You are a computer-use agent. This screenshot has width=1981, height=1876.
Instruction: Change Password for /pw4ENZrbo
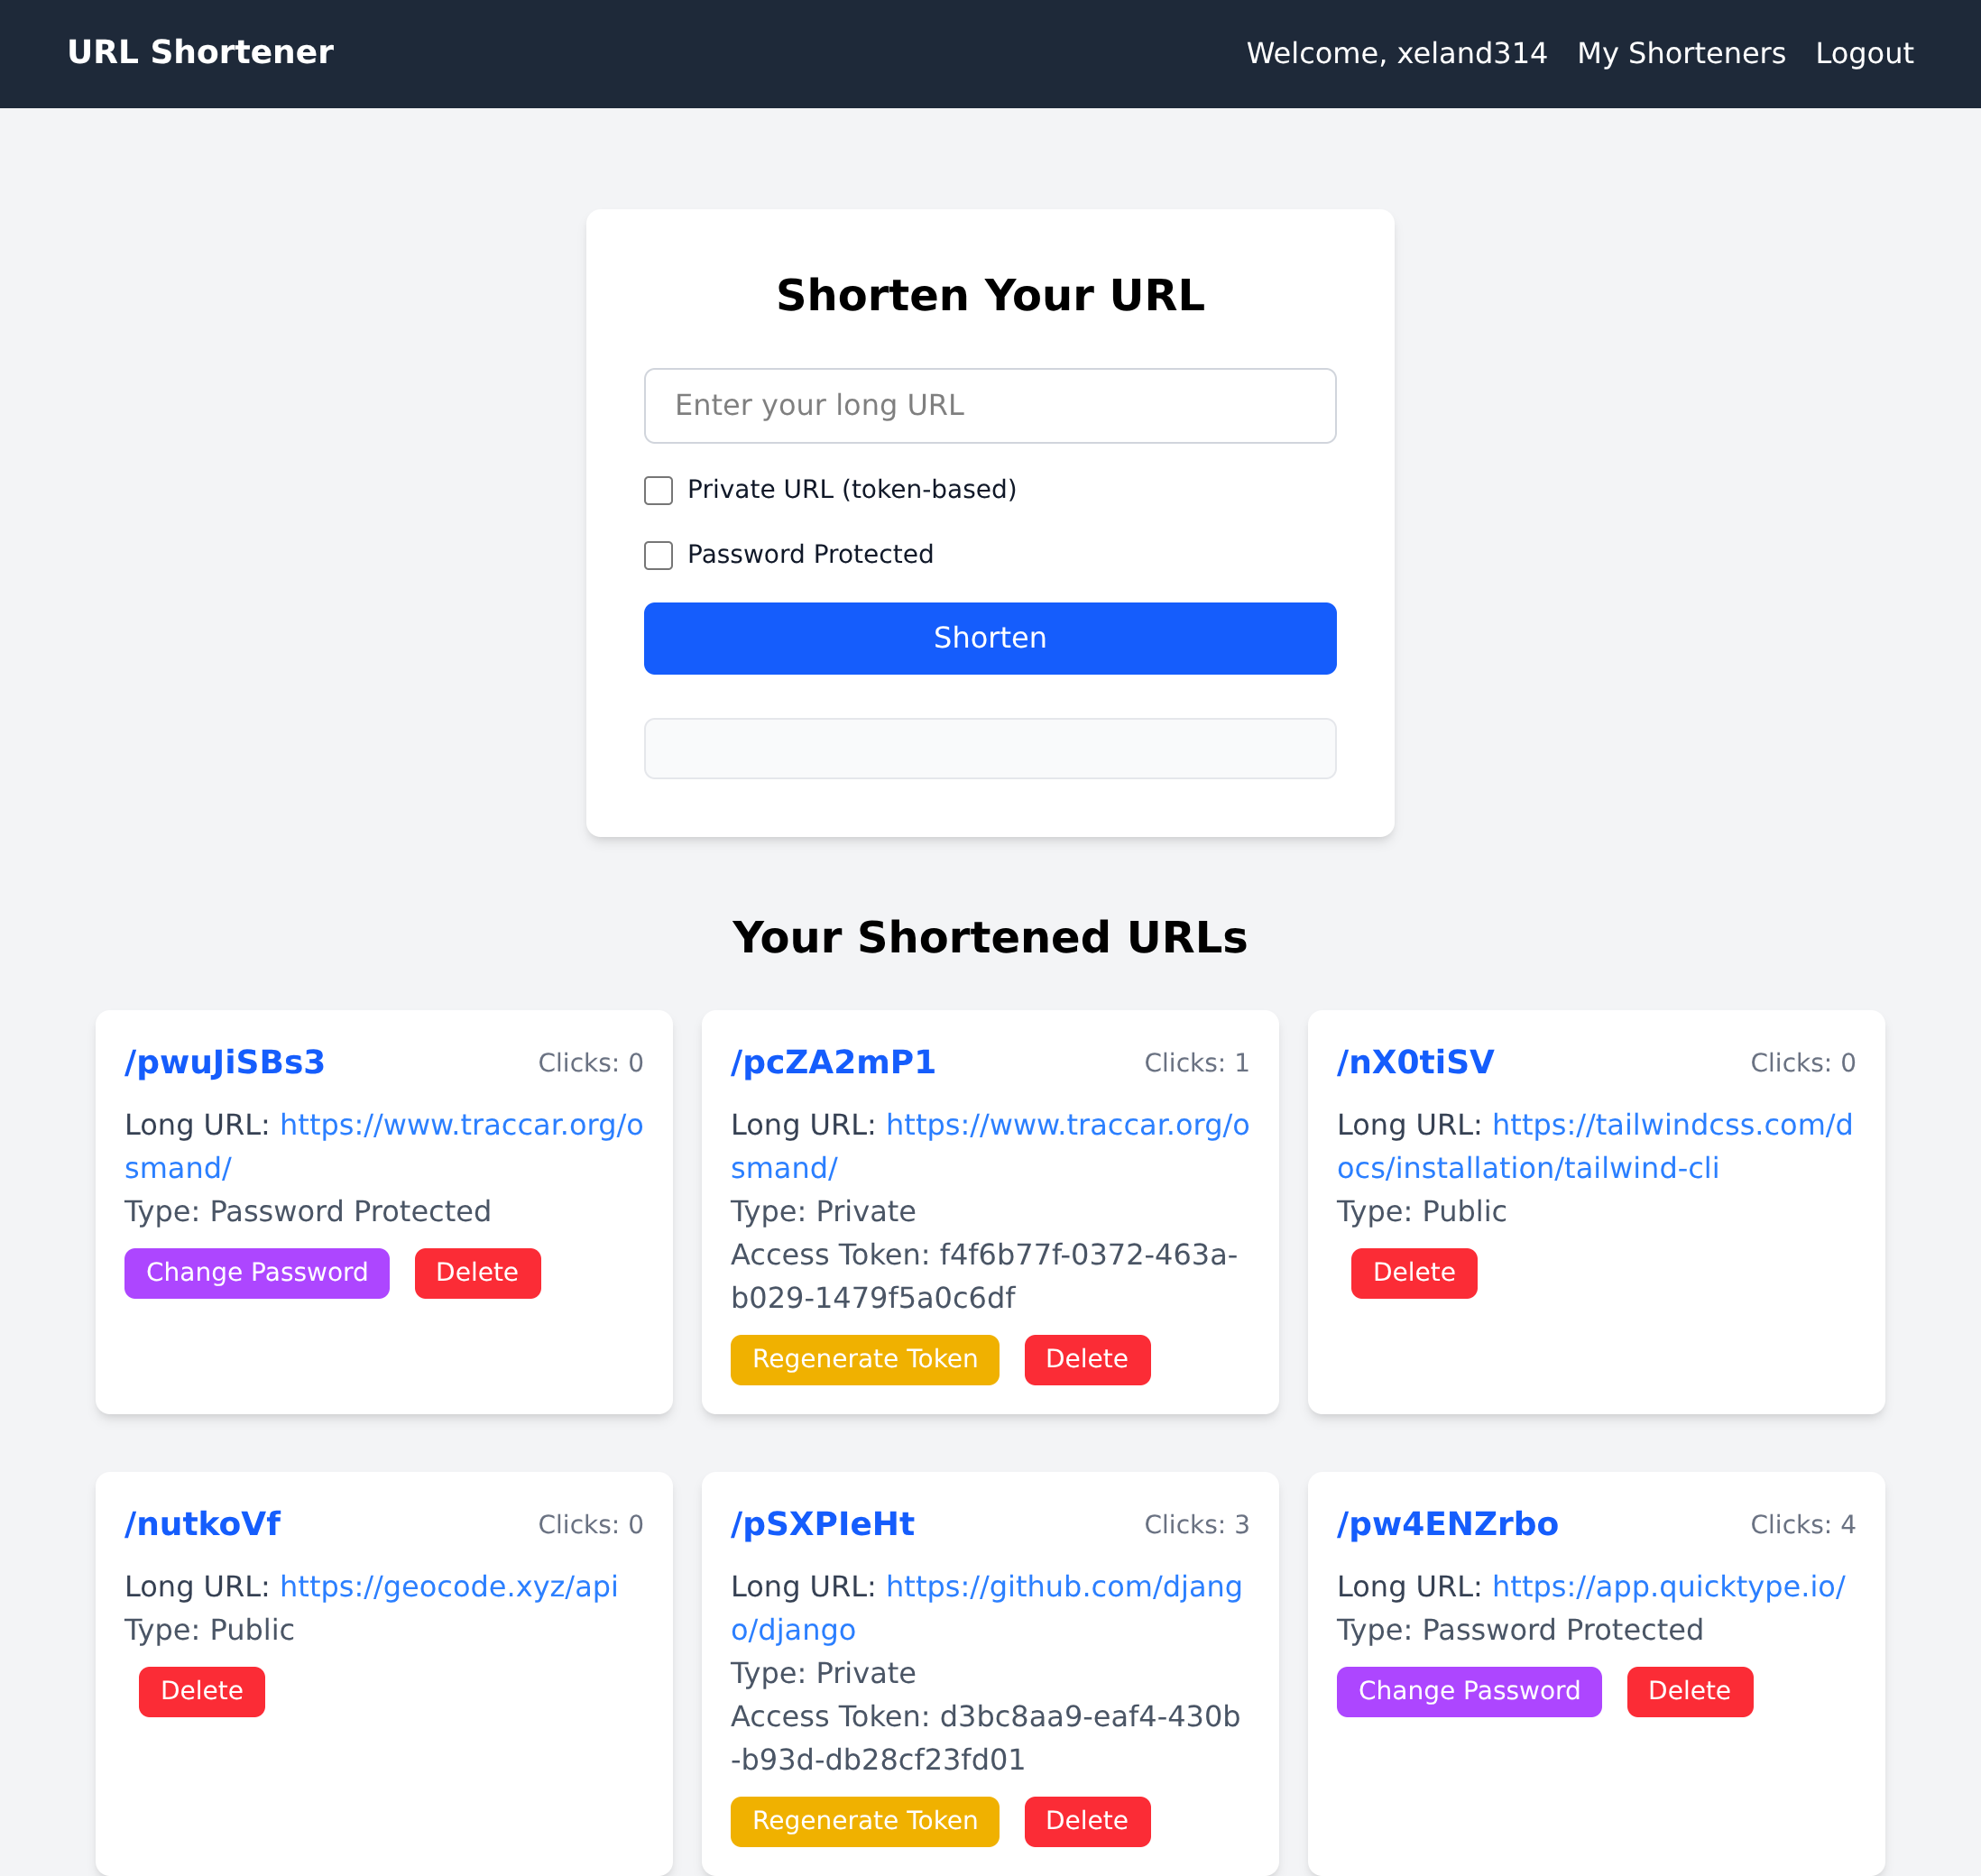point(1469,1692)
